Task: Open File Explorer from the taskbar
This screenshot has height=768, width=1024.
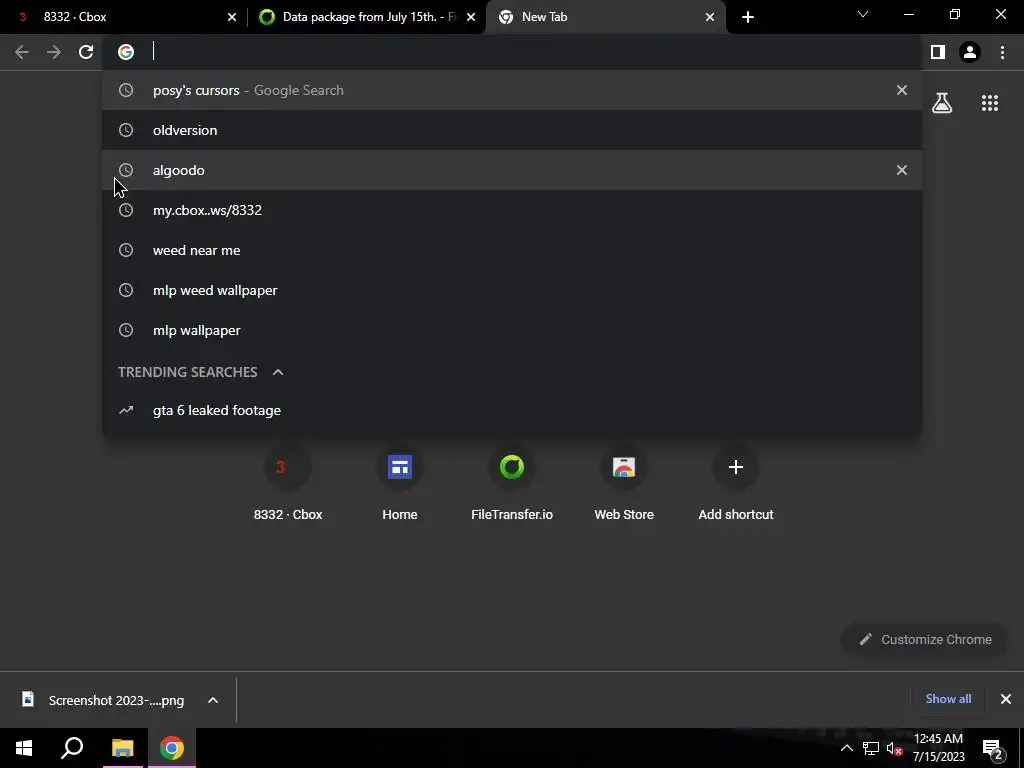Action: coord(122,748)
